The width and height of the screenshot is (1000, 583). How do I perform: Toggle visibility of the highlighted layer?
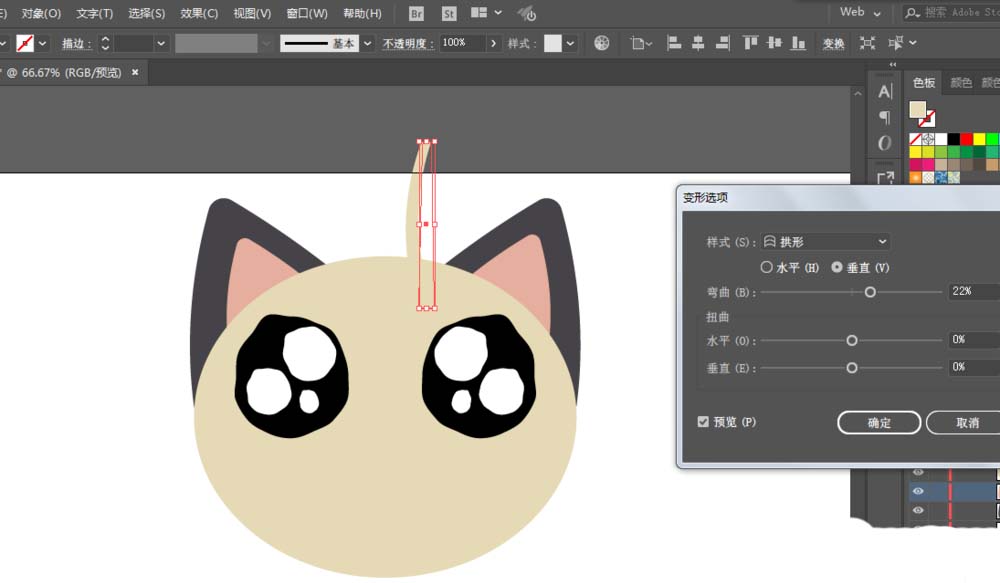(918, 491)
